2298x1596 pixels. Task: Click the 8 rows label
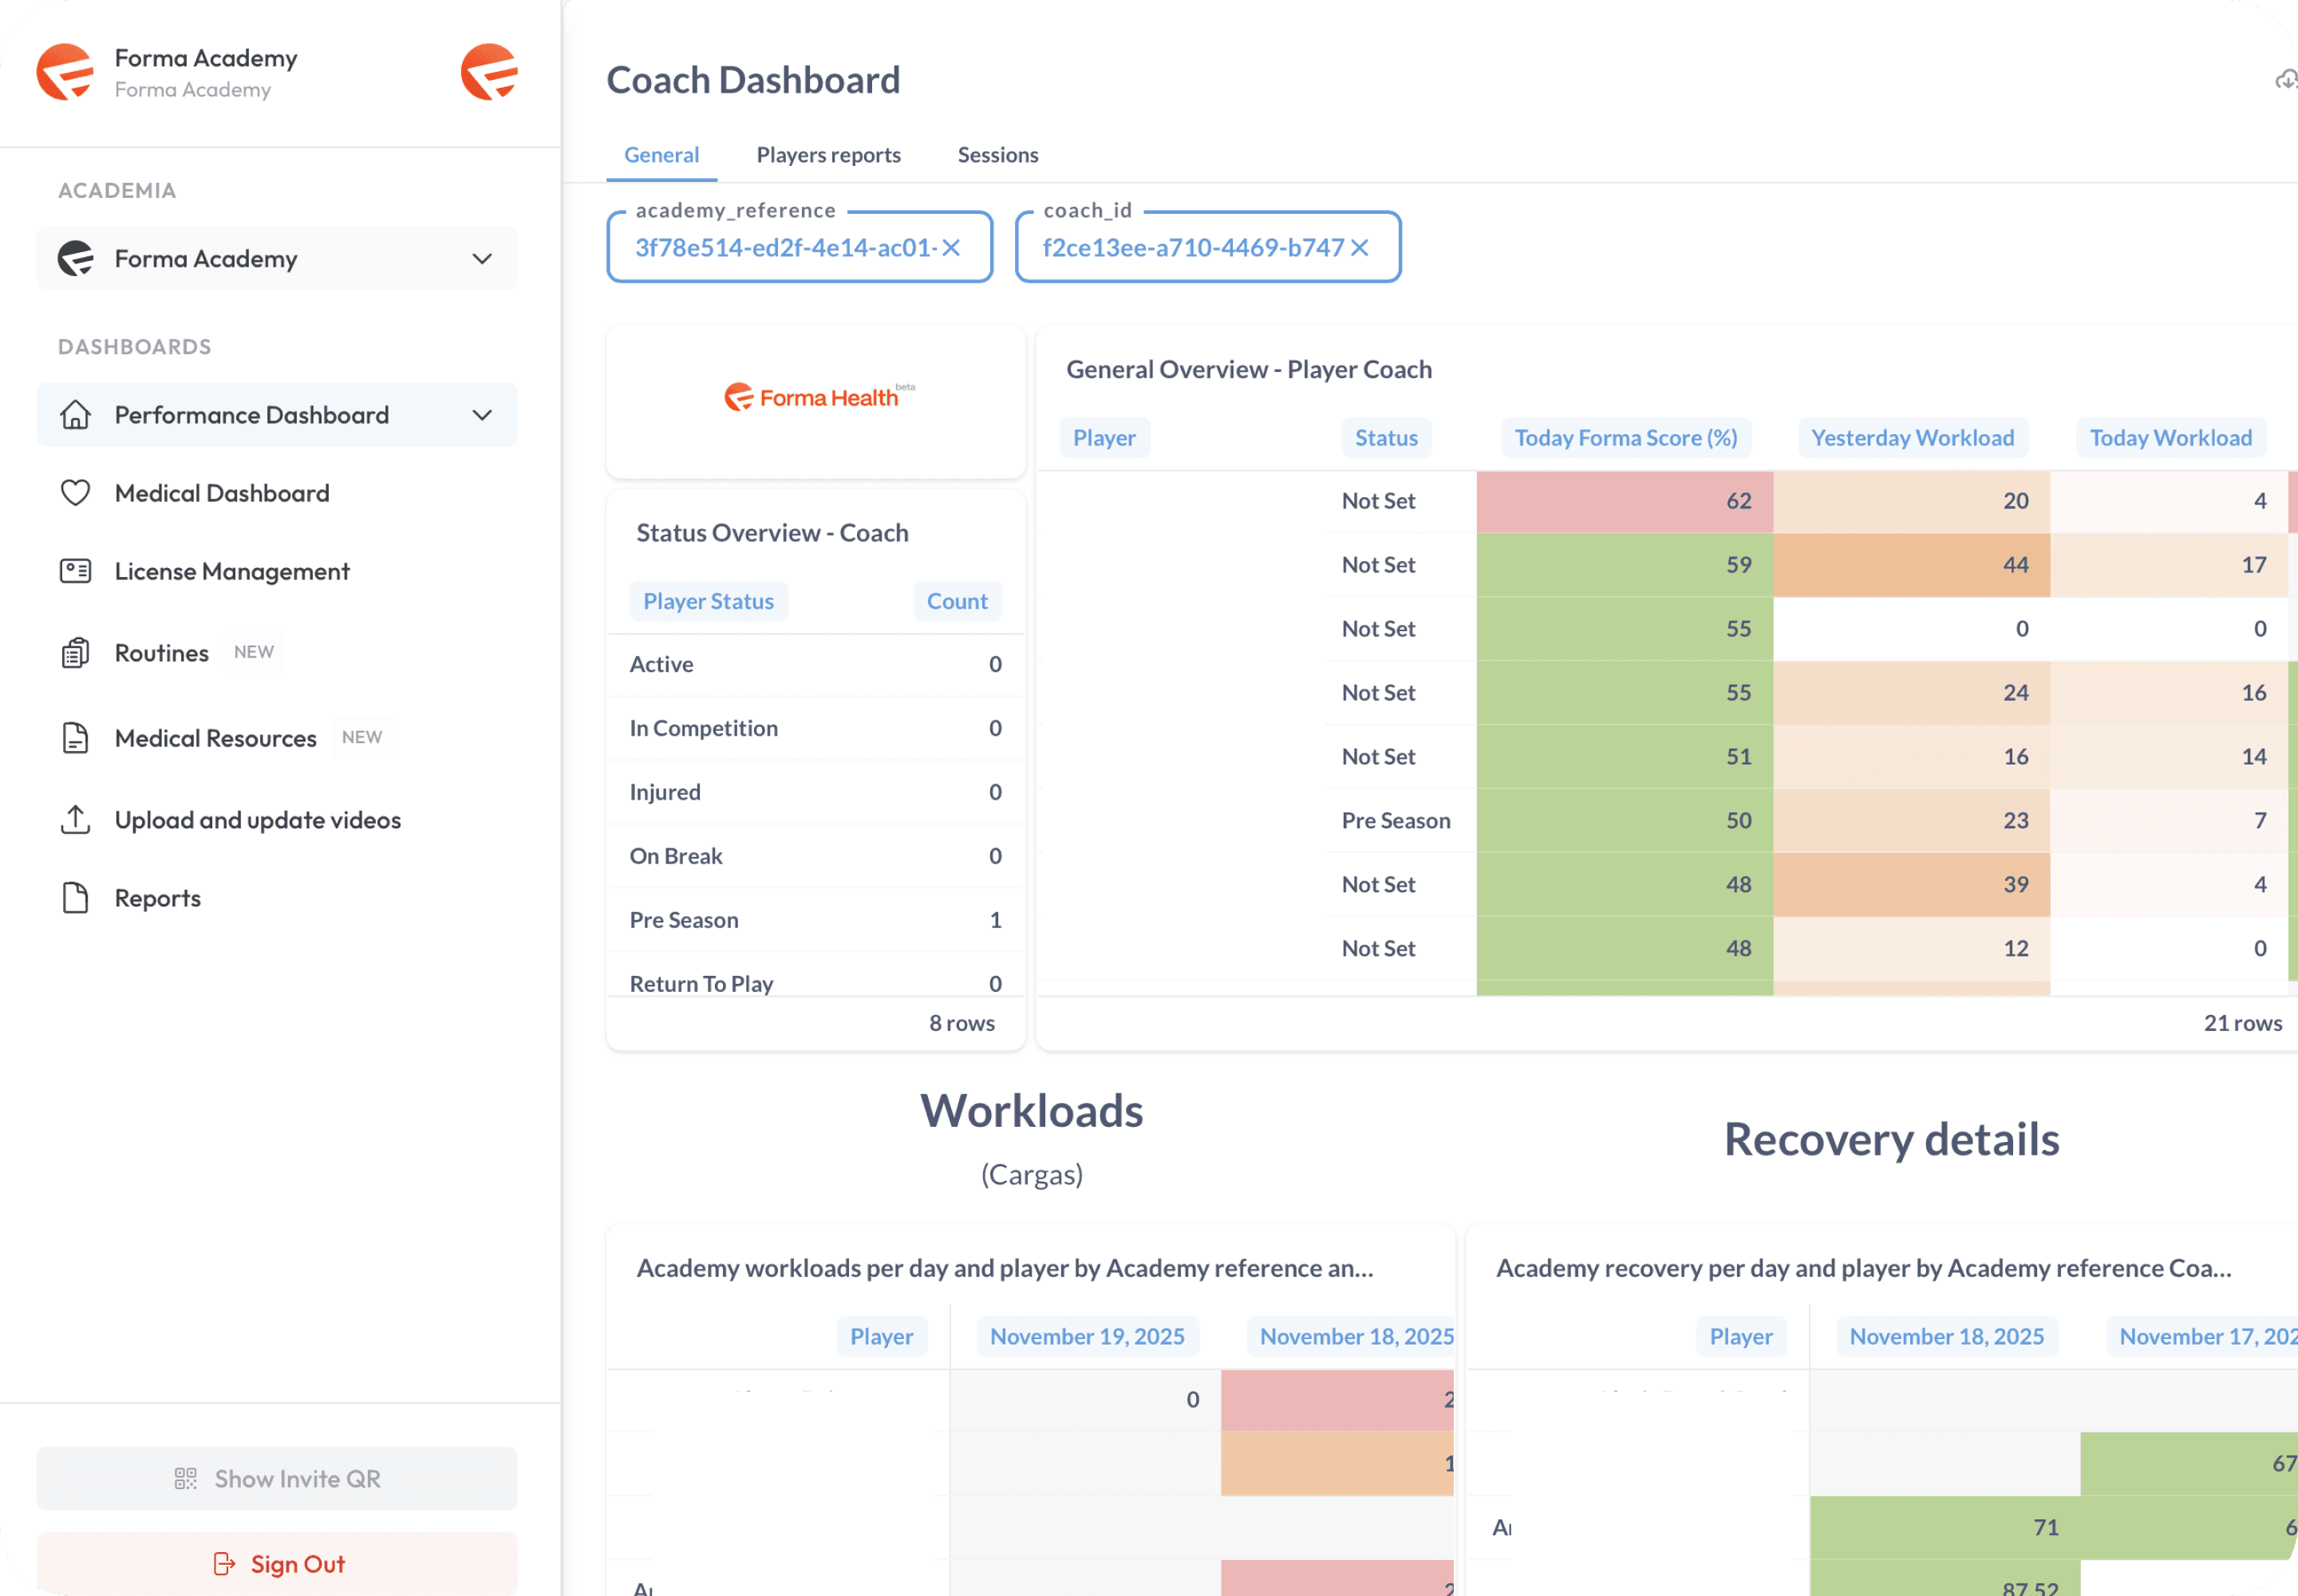pyautogui.click(x=961, y=1023)
